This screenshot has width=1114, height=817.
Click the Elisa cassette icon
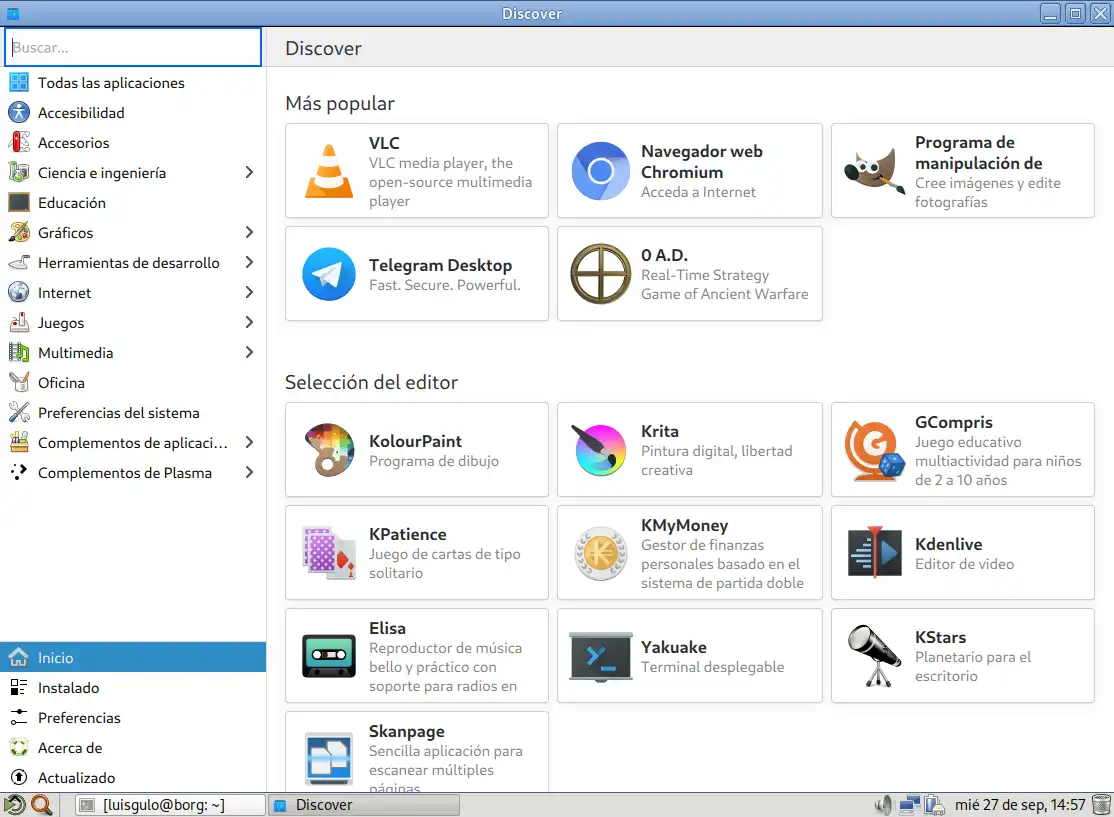click(x=329, y=656)
